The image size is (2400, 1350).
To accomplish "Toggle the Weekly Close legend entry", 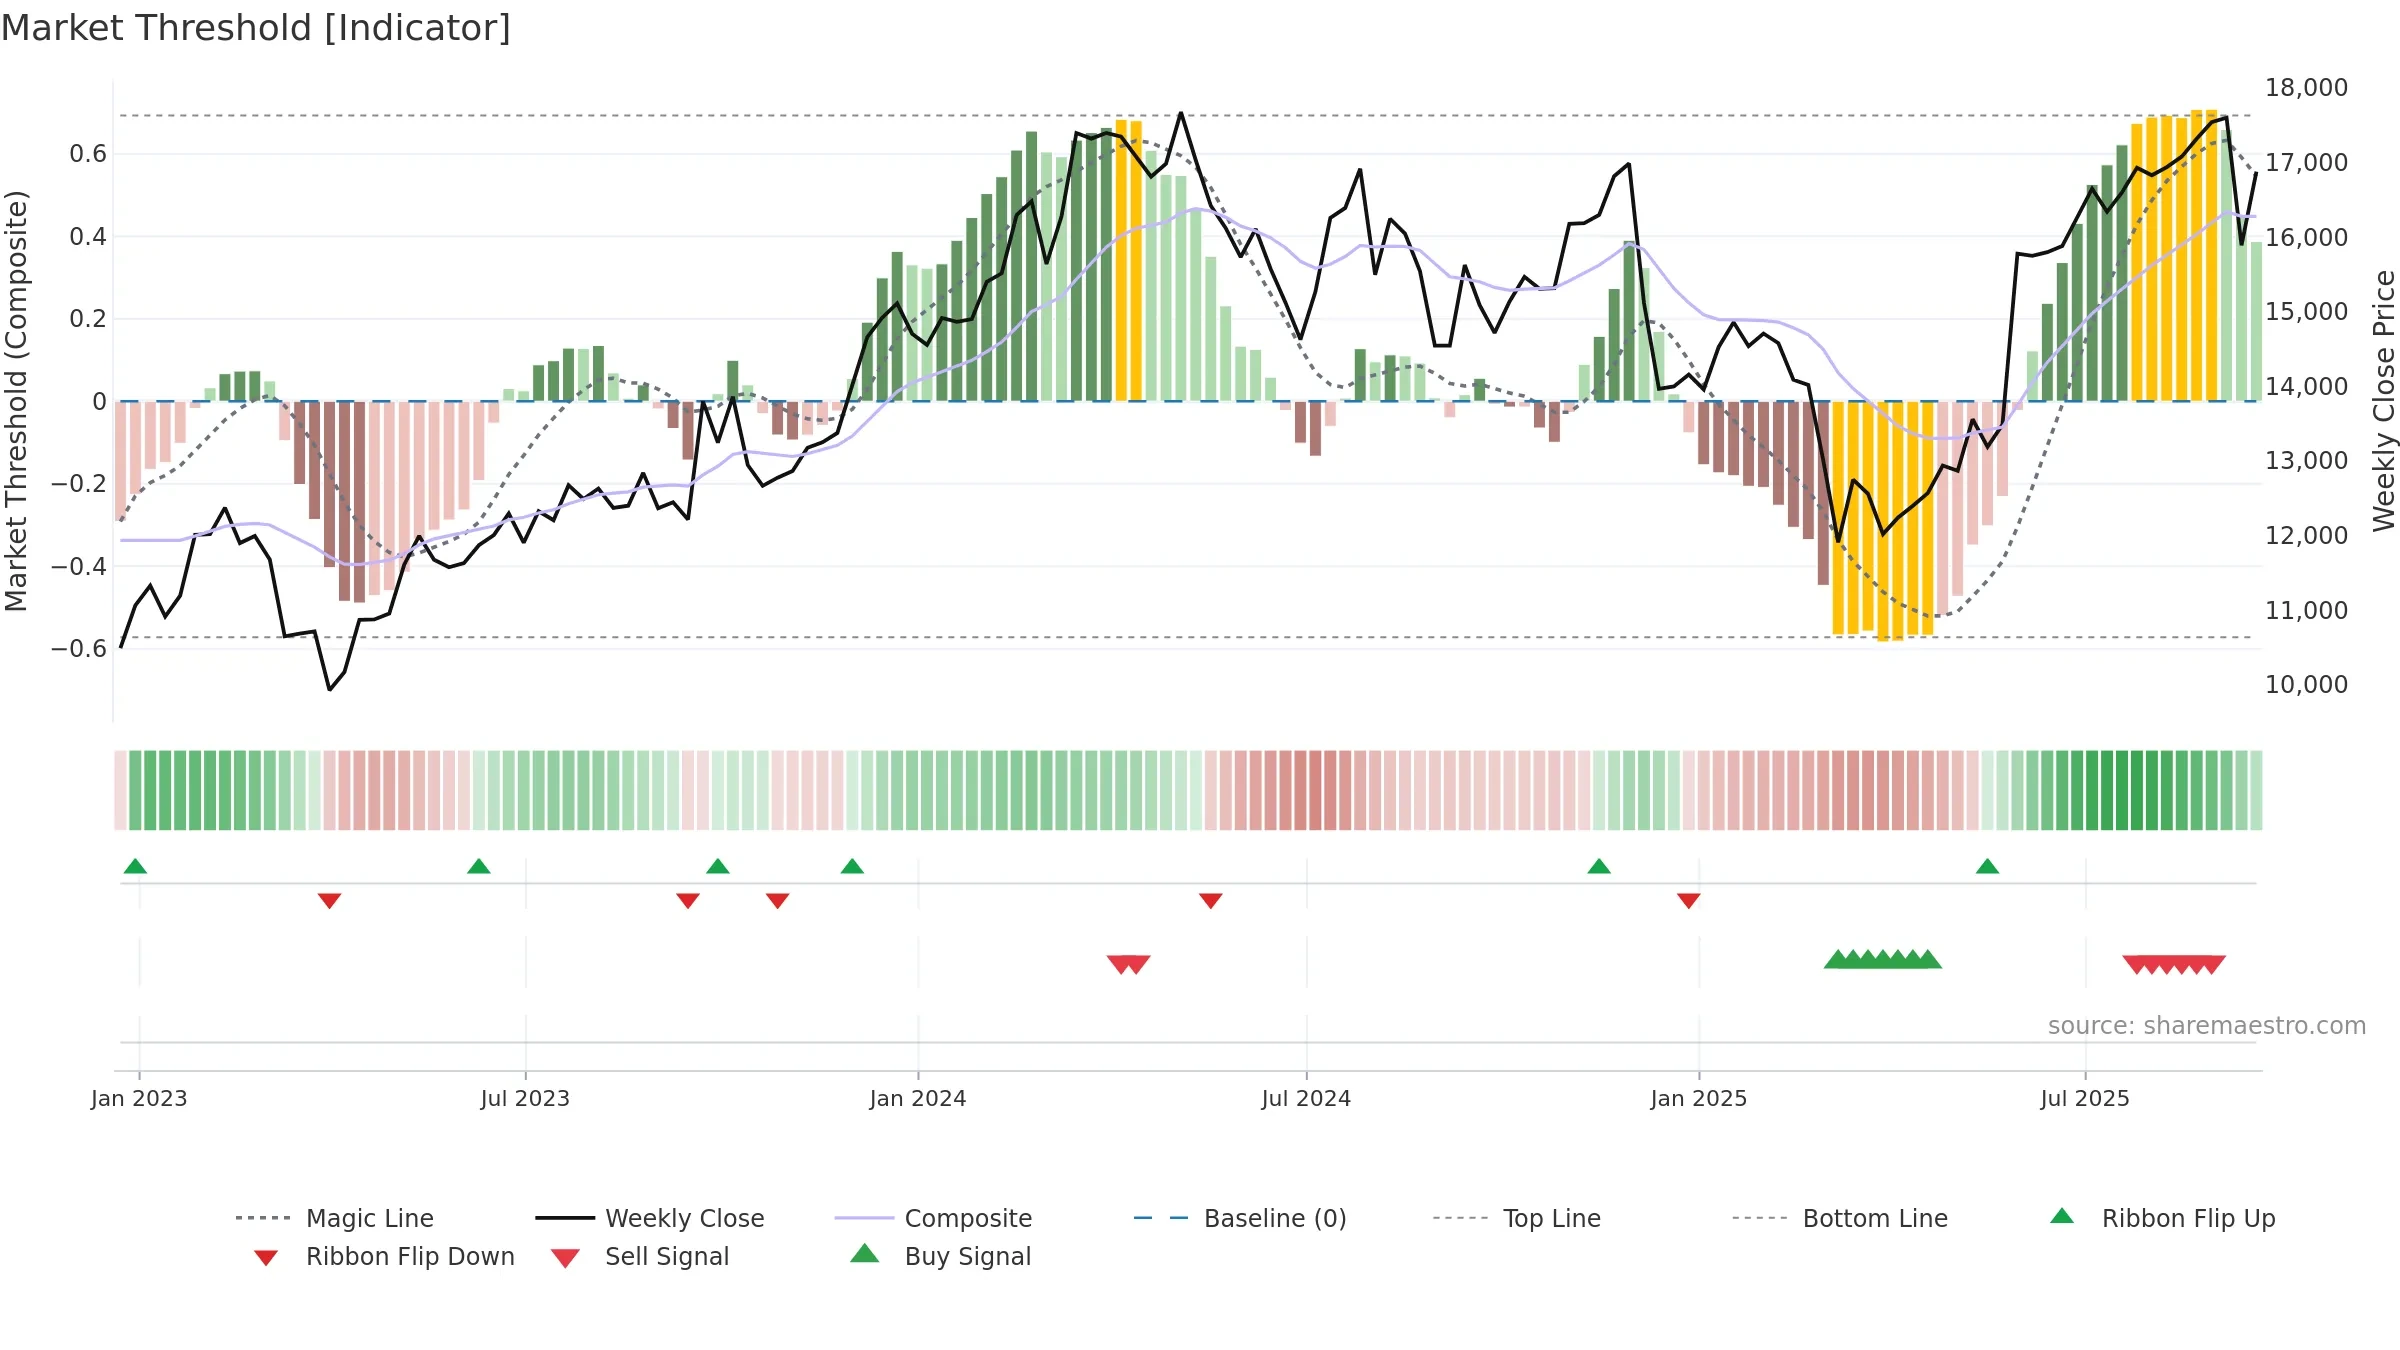I will (650, 1218).
